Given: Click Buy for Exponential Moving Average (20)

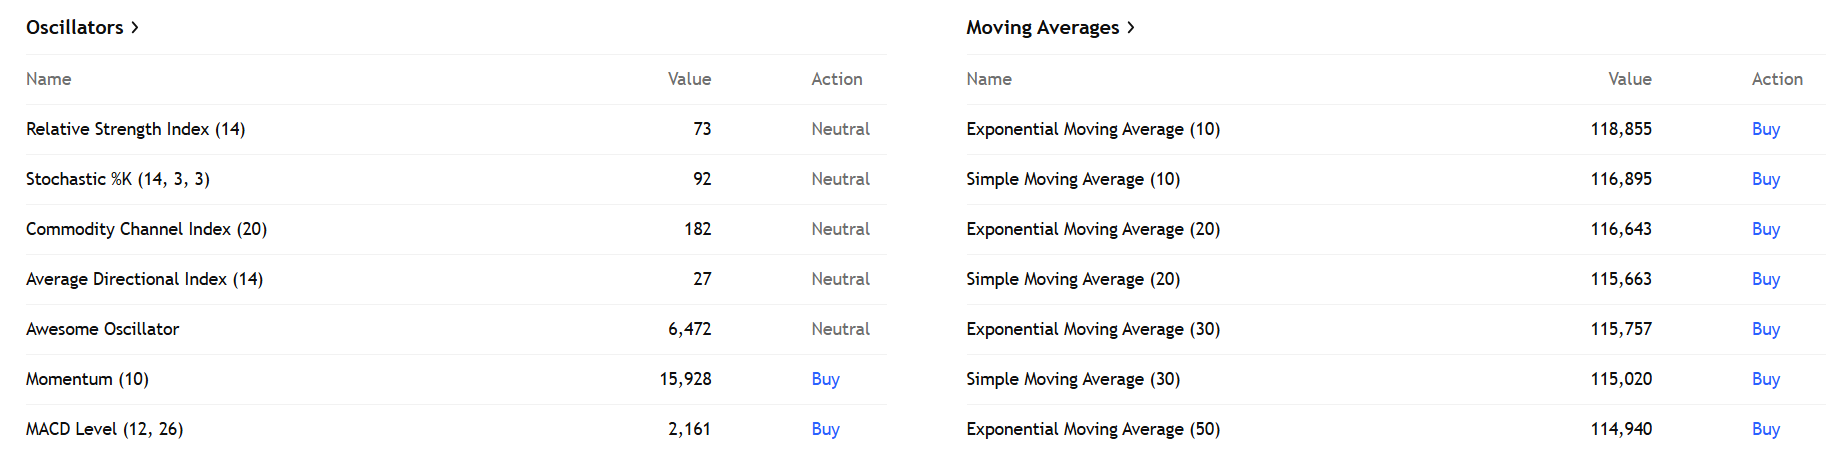Looking at the screenshot, I should (1765, 229).
